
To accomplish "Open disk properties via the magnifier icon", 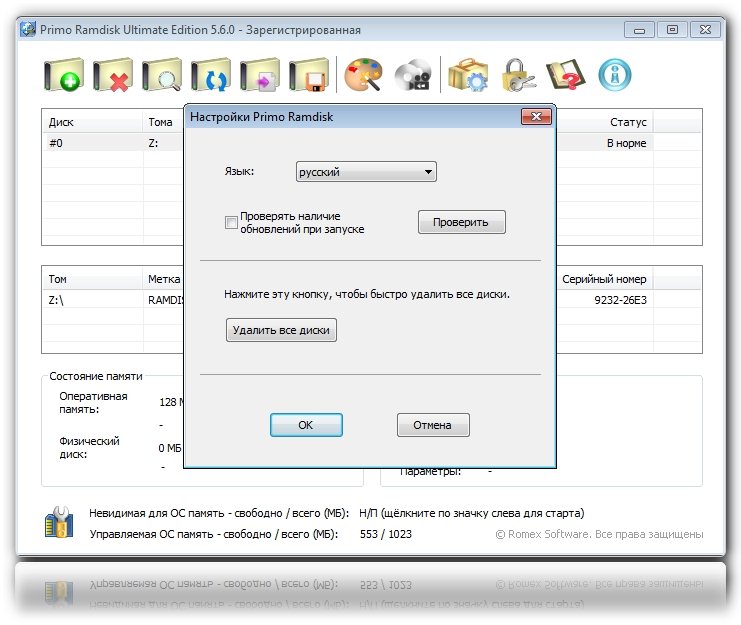I will [x=161, y=76].
